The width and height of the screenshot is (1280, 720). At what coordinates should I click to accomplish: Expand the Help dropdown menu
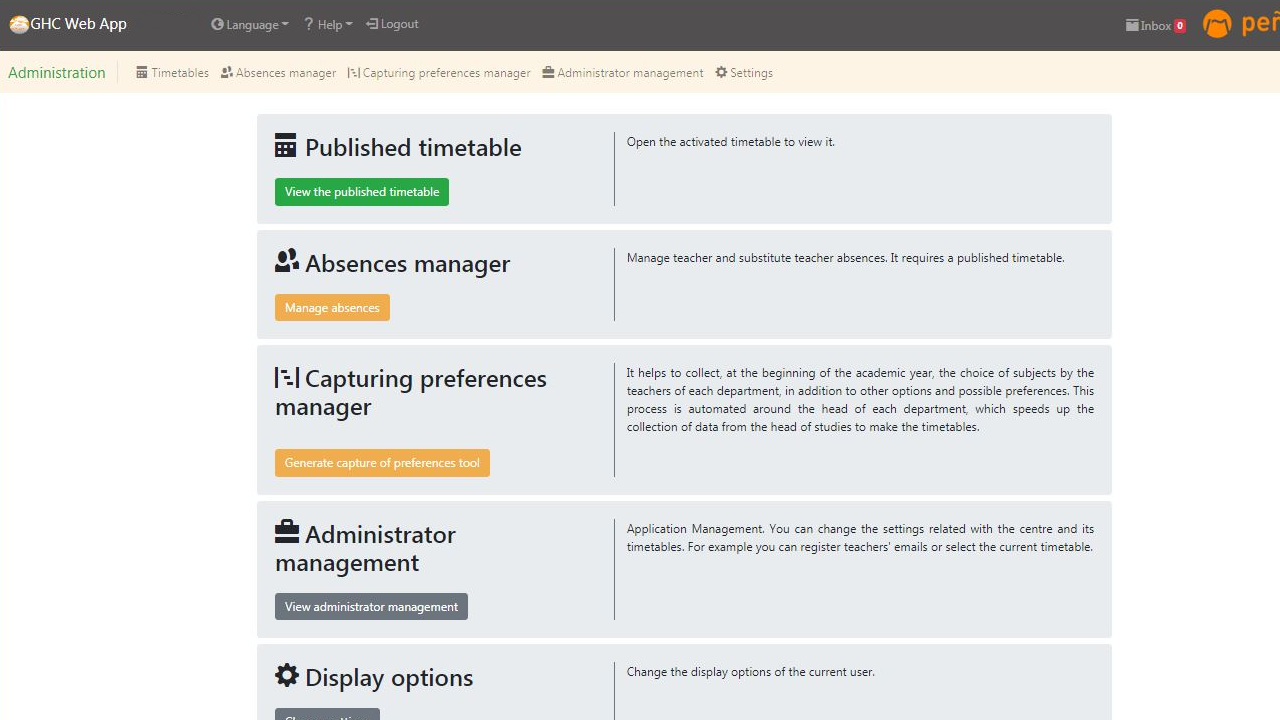(328, 24)
